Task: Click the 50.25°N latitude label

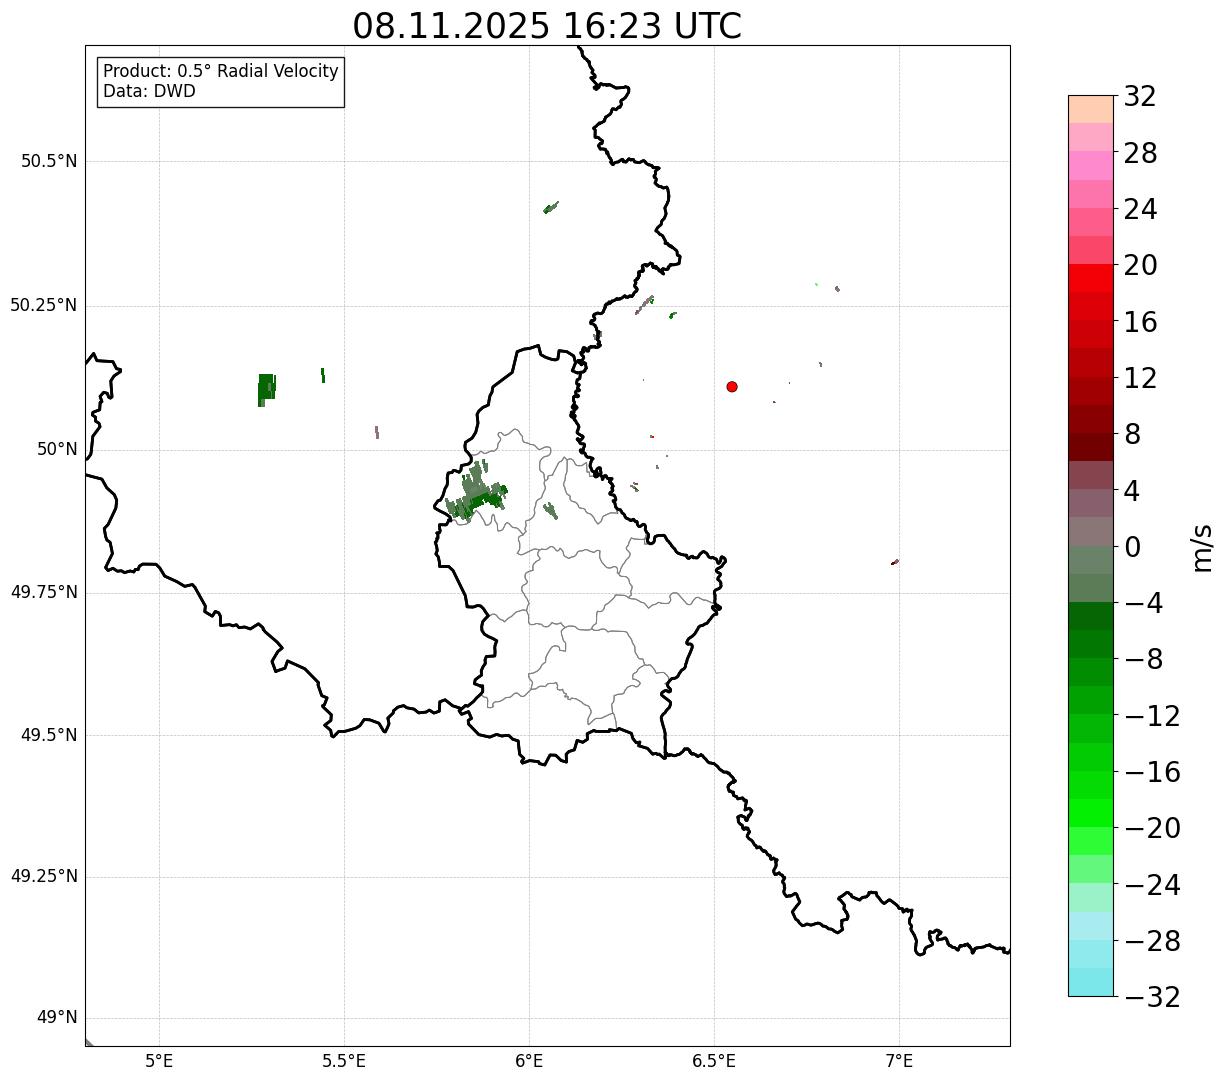Action: pos(44,305)
